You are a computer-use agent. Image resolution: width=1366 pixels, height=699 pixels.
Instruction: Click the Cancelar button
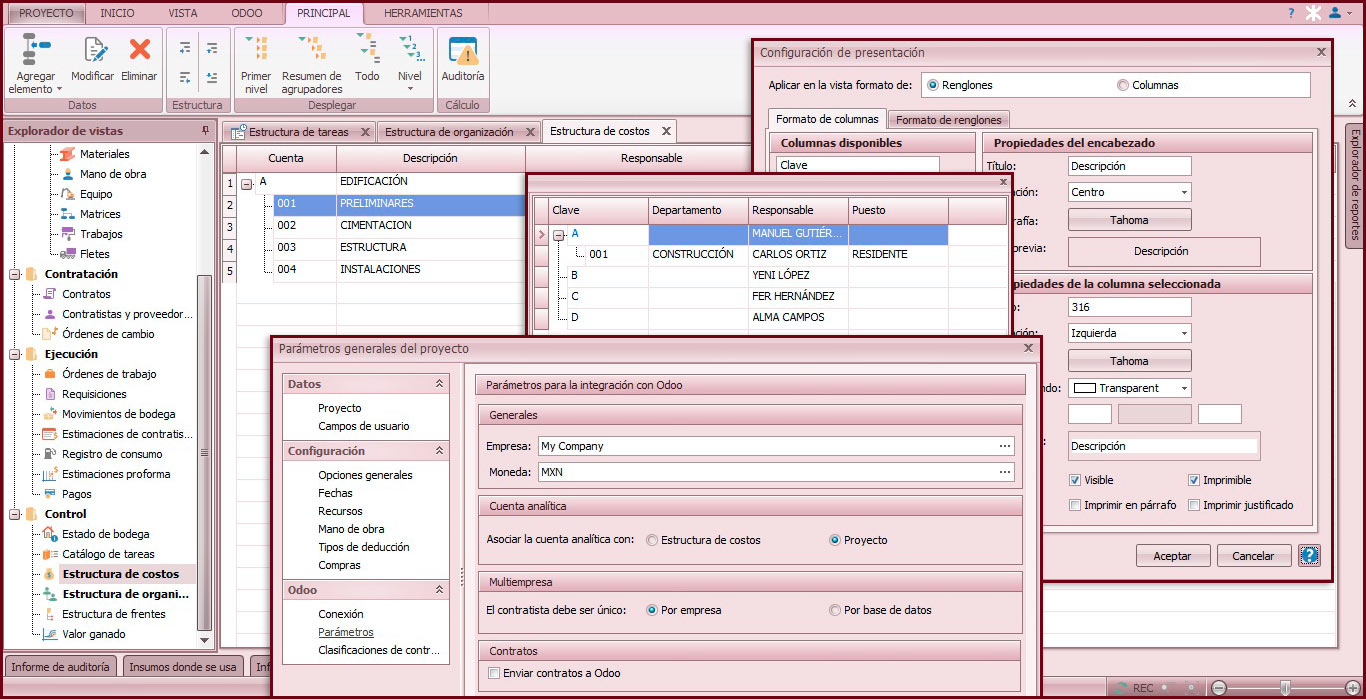coord(1253,556)
